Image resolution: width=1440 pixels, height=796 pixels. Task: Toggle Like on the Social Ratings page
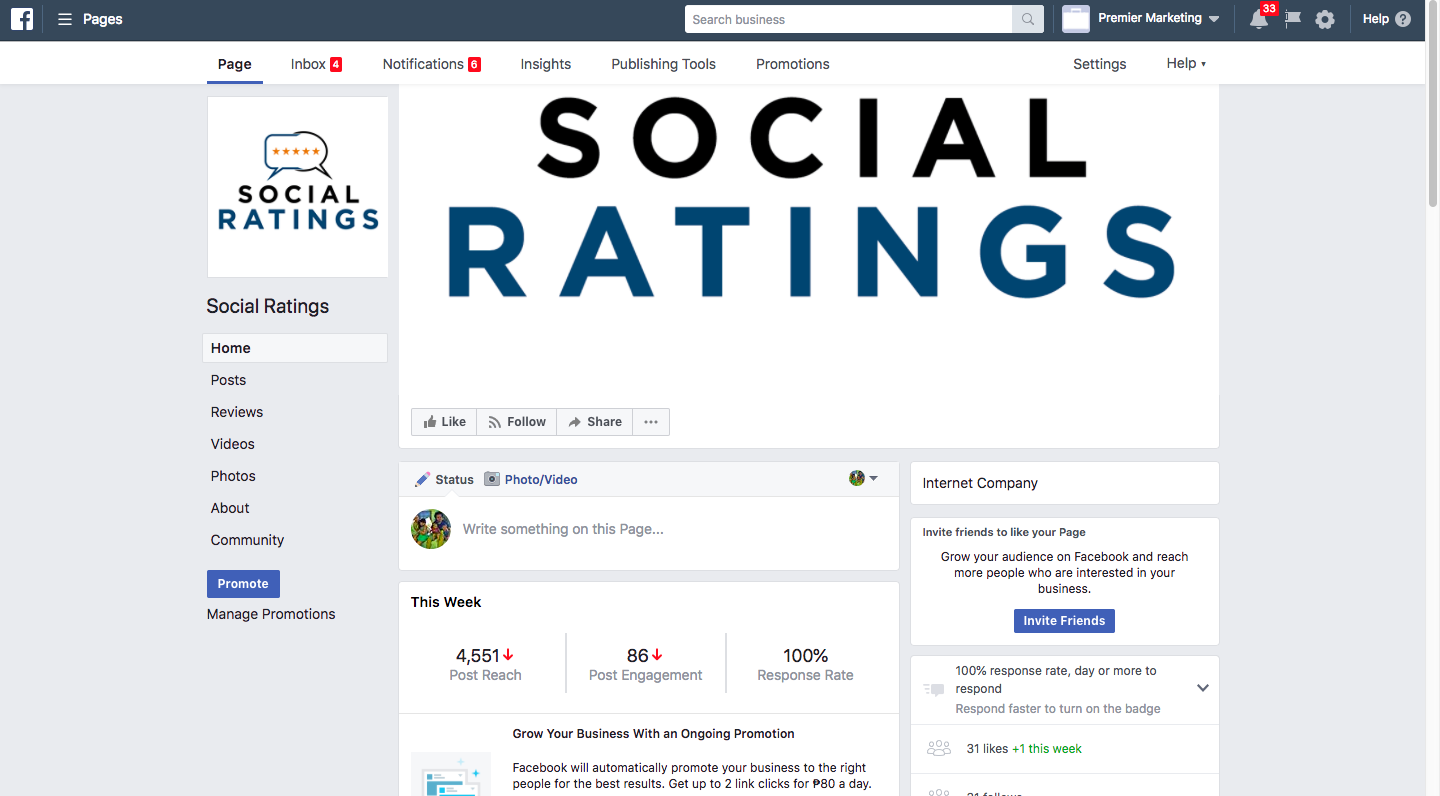(x=443, y=421)
